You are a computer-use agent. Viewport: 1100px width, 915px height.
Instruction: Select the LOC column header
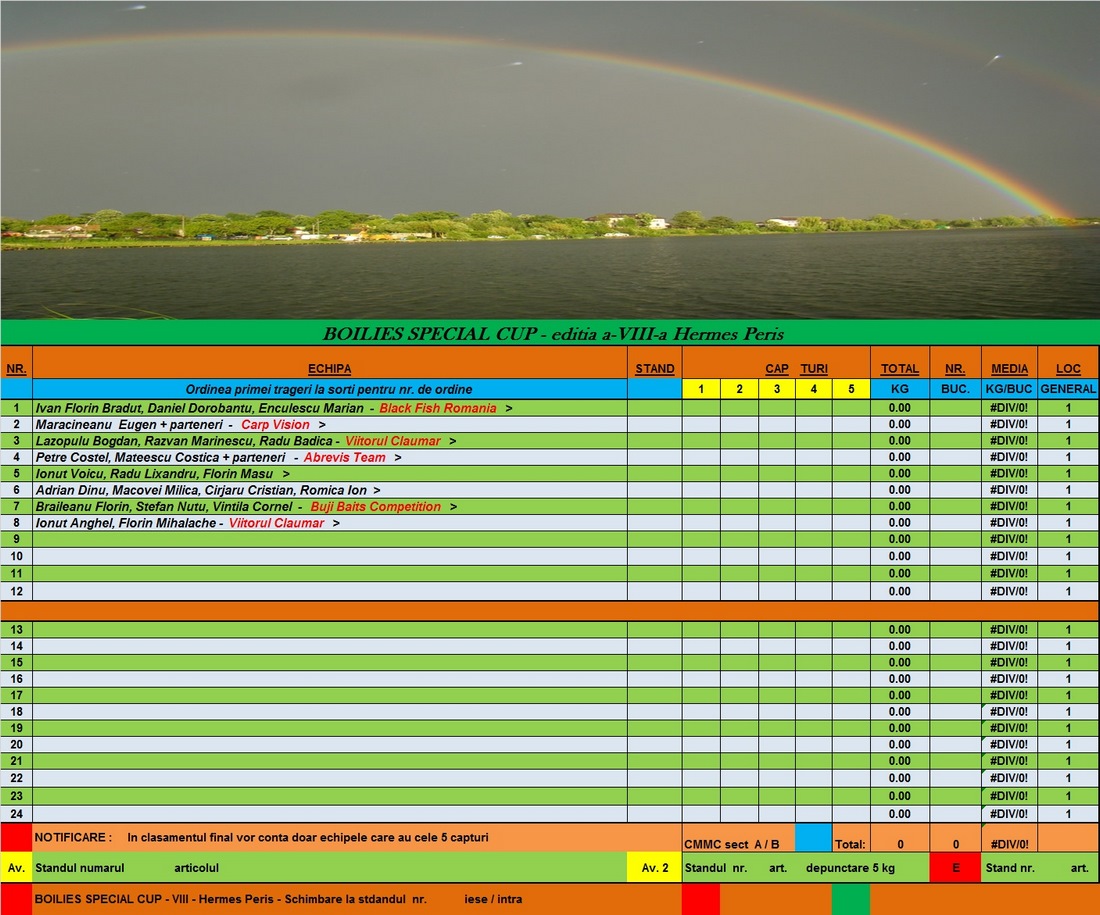pyautogui.click(x=1068, y=369)
